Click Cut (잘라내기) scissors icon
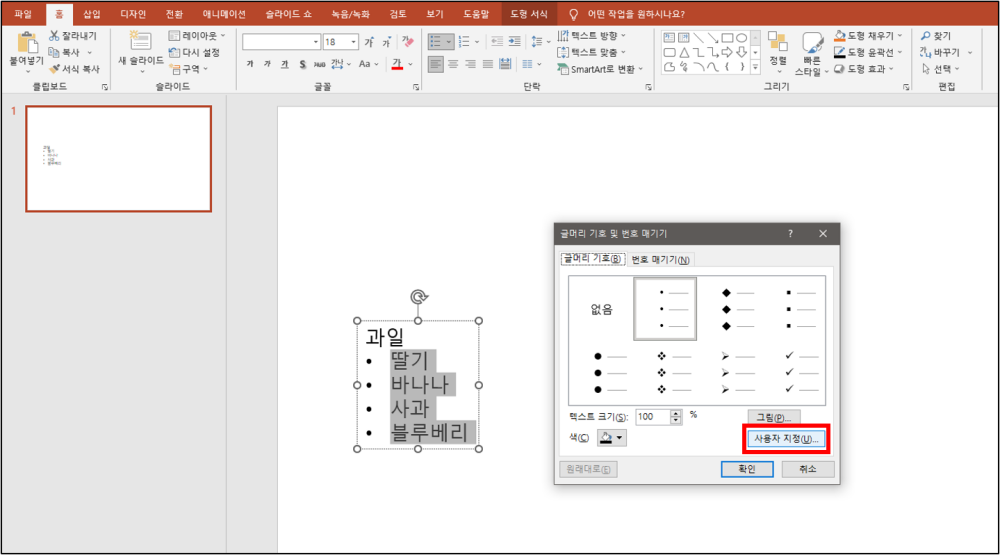Viewport: 1000px width, 555px height. point(54,36)
